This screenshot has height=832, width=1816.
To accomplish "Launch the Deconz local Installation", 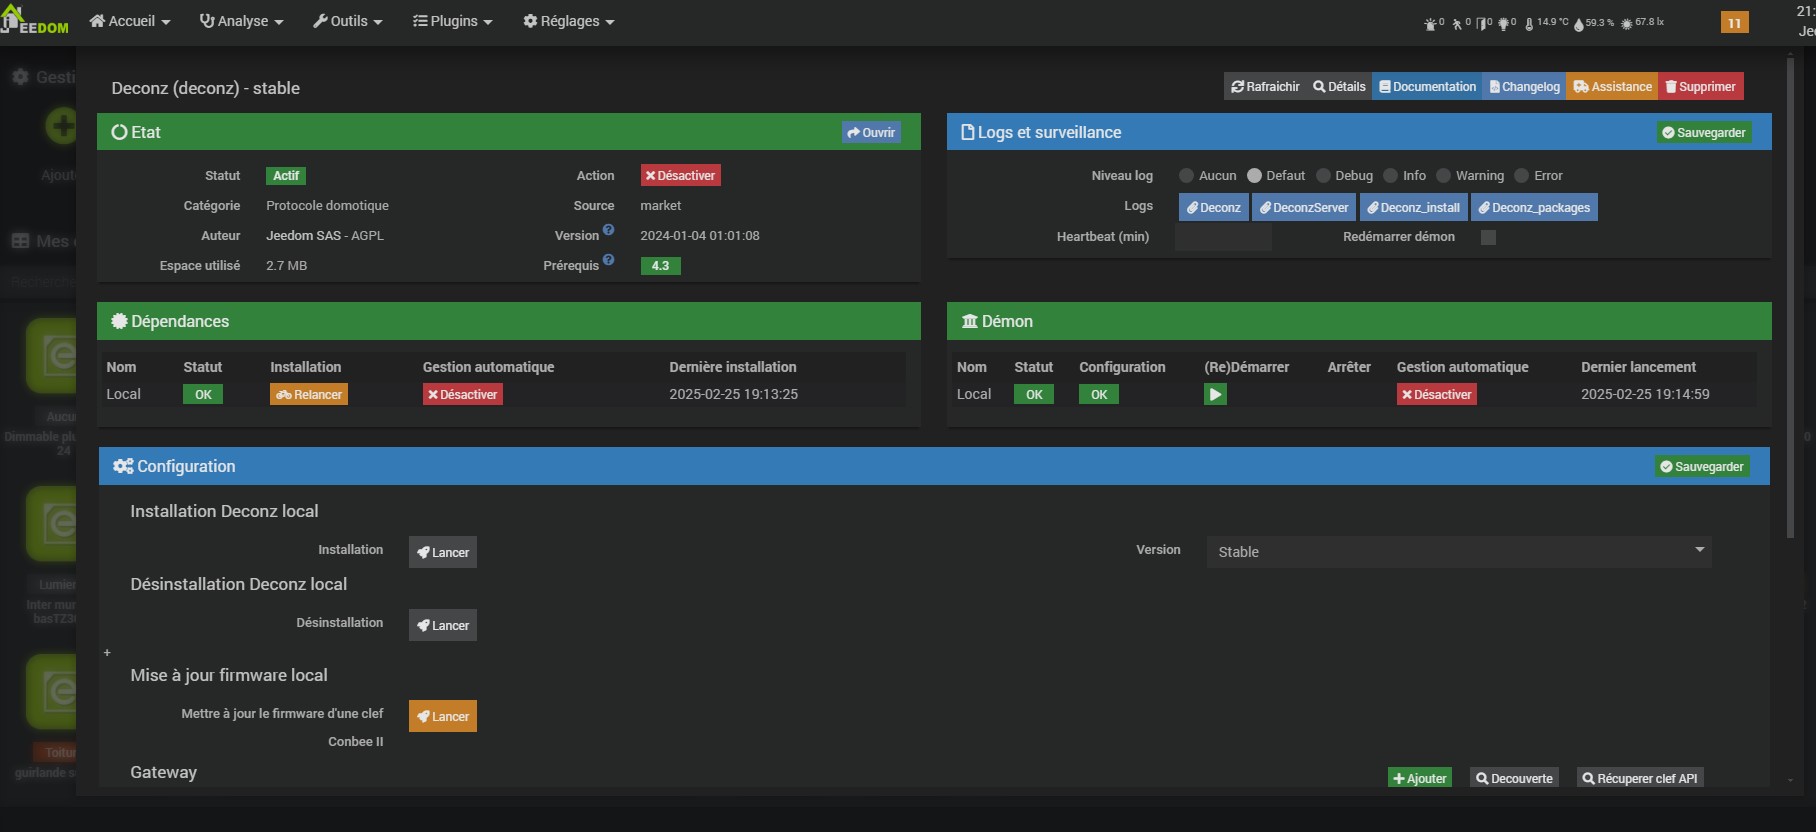I will click(443, 552).
